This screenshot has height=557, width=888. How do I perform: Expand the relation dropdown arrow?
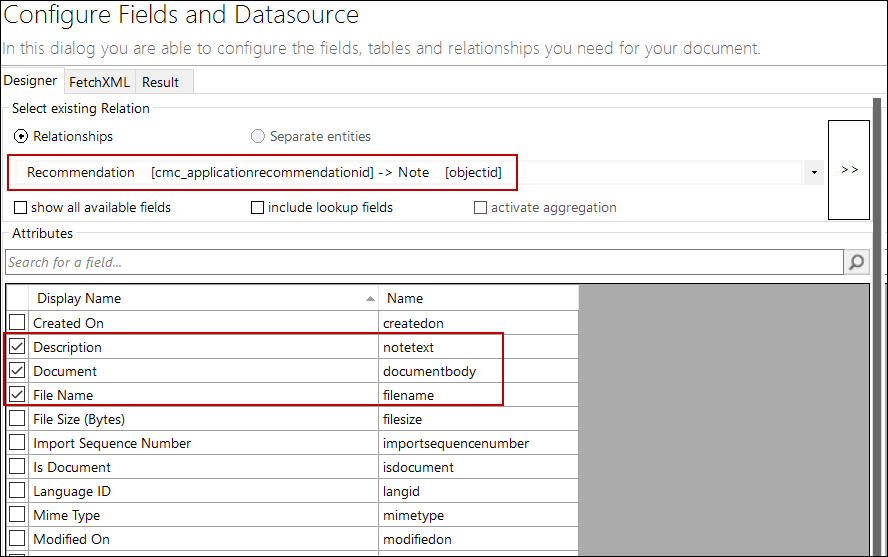click(x=814, y=173)
